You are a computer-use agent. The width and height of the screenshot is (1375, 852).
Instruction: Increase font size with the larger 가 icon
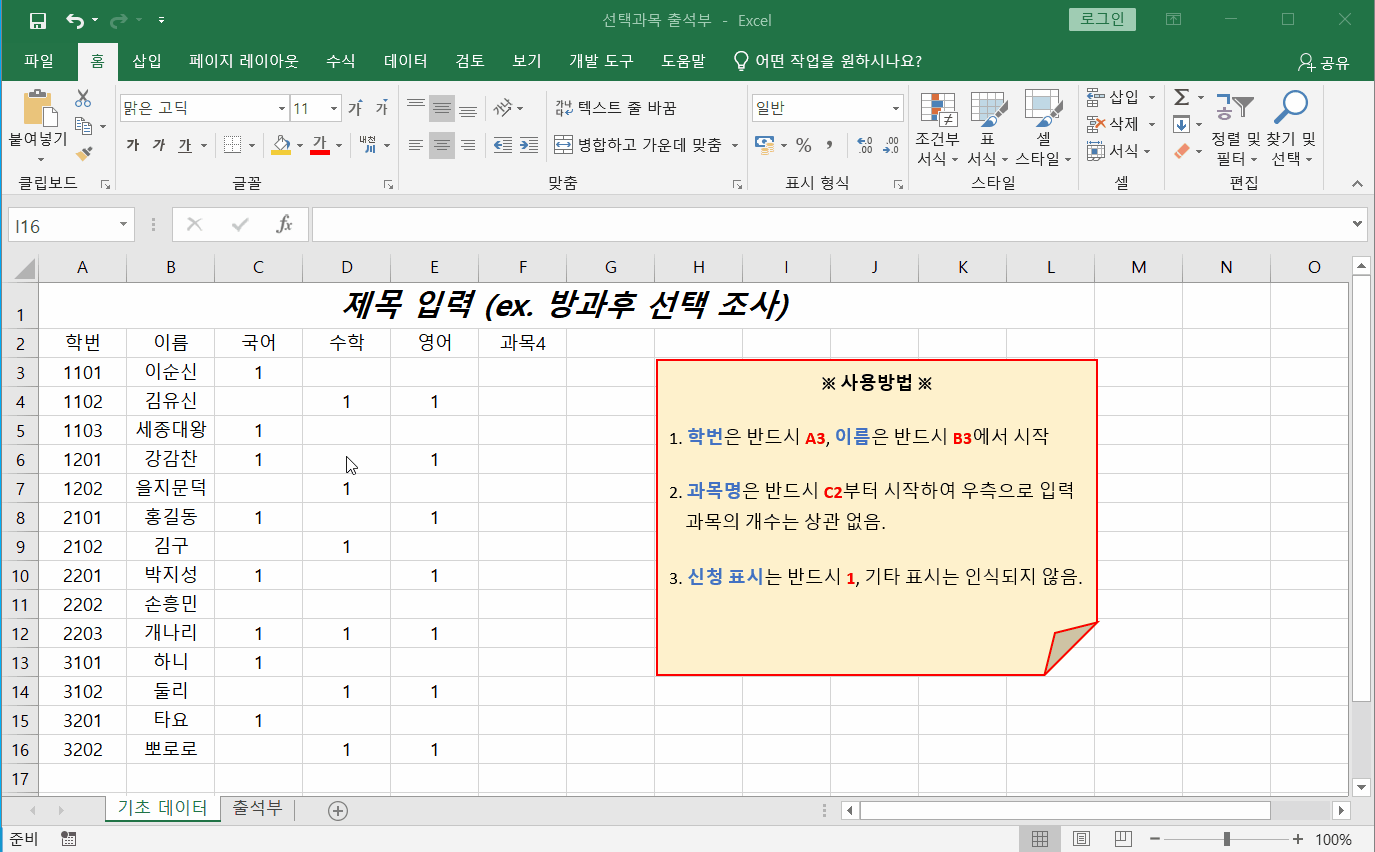[x=355, y=108]
